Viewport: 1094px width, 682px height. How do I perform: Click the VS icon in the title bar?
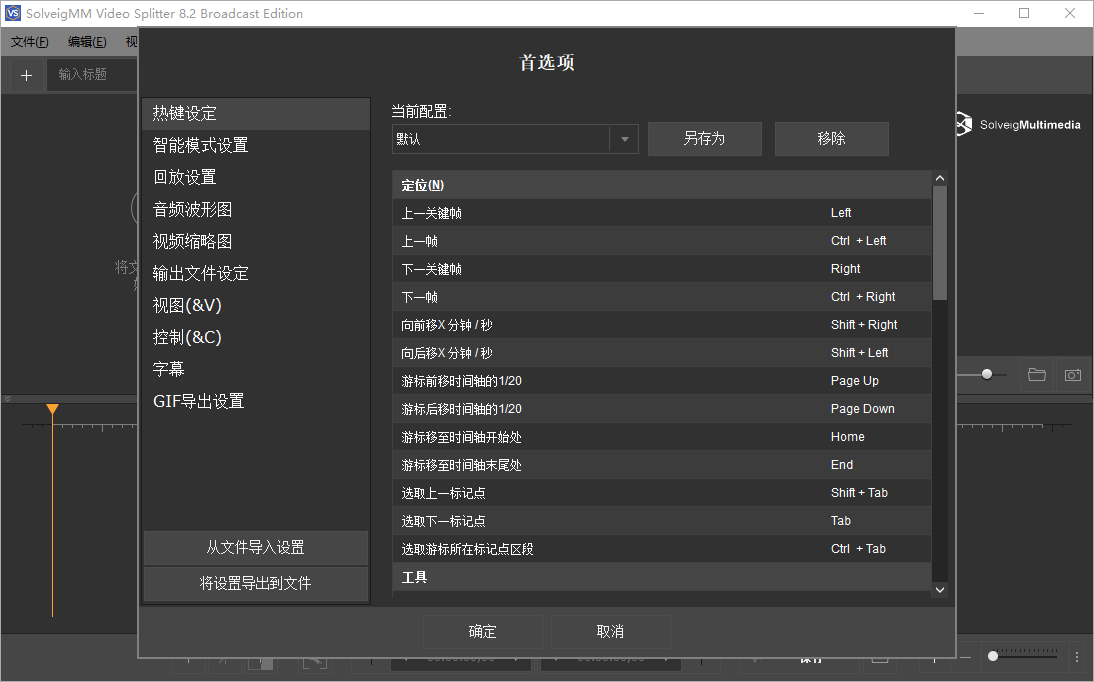click(12, 13)
